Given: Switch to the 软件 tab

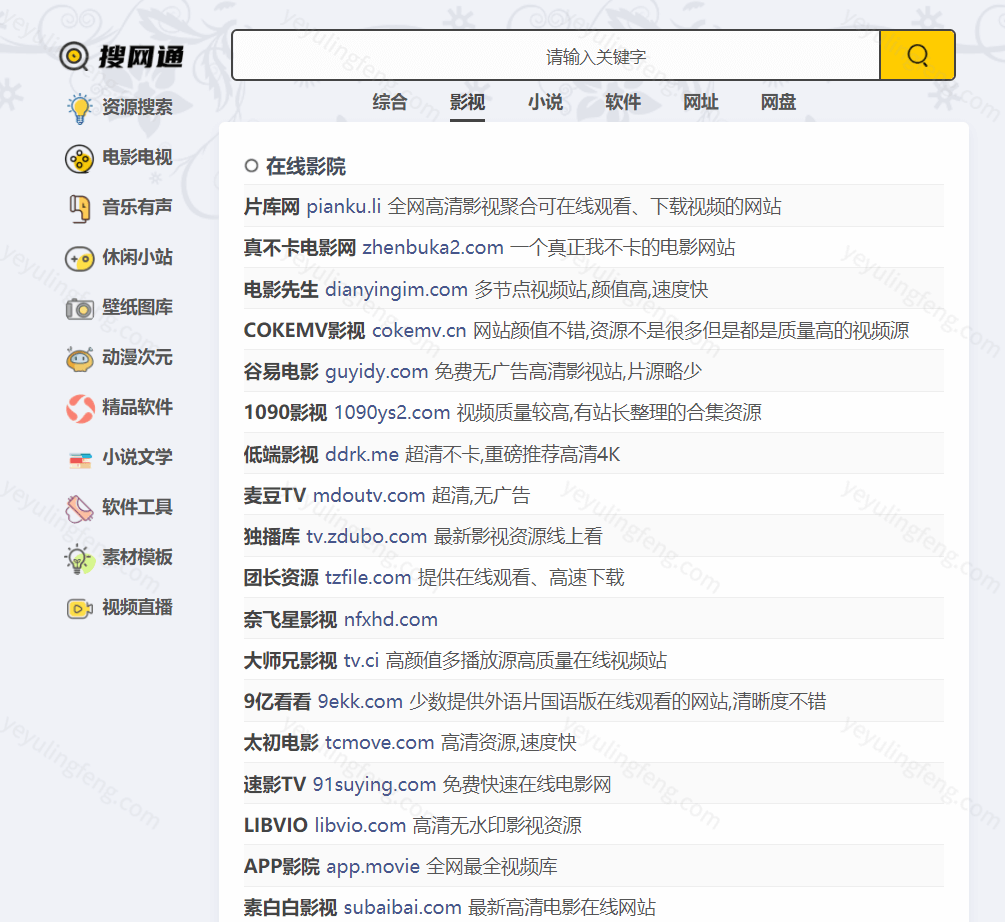Looking at the screenshot, I should coord(622,102).
